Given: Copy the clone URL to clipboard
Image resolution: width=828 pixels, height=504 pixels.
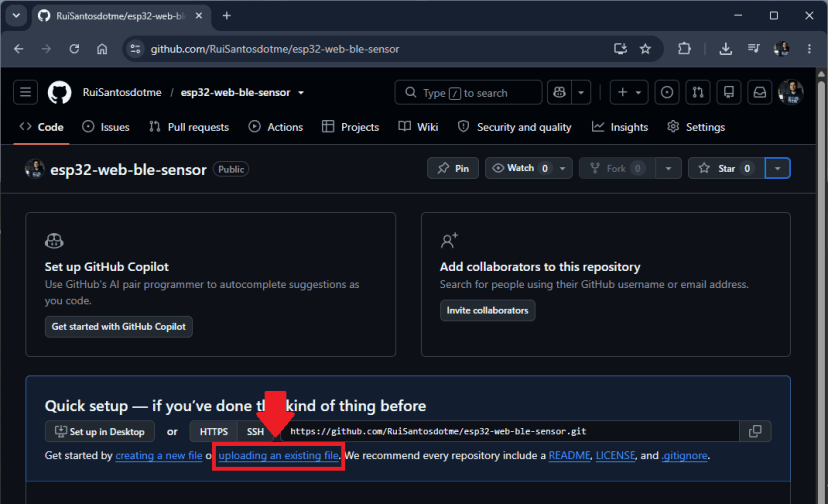Looking at the screenshot, I should [x=755, y=432].
